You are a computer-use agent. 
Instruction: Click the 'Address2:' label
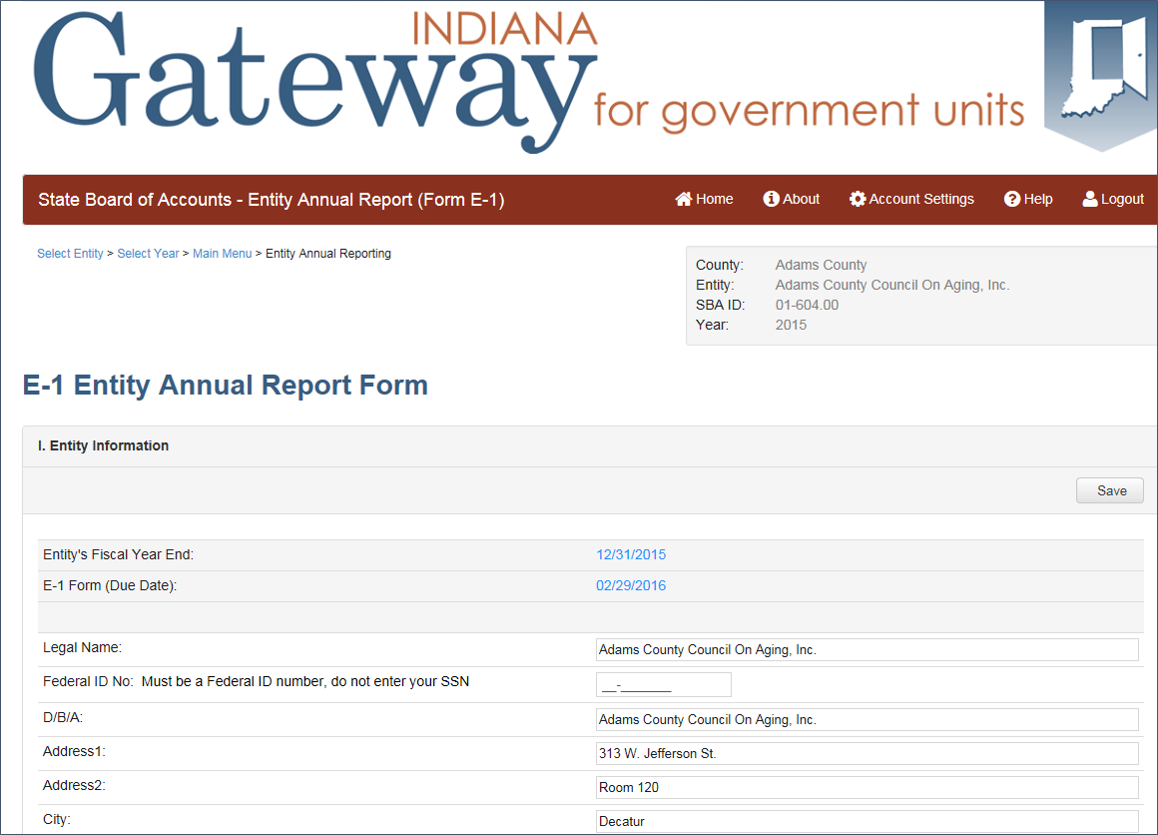(x=74, y=785)
